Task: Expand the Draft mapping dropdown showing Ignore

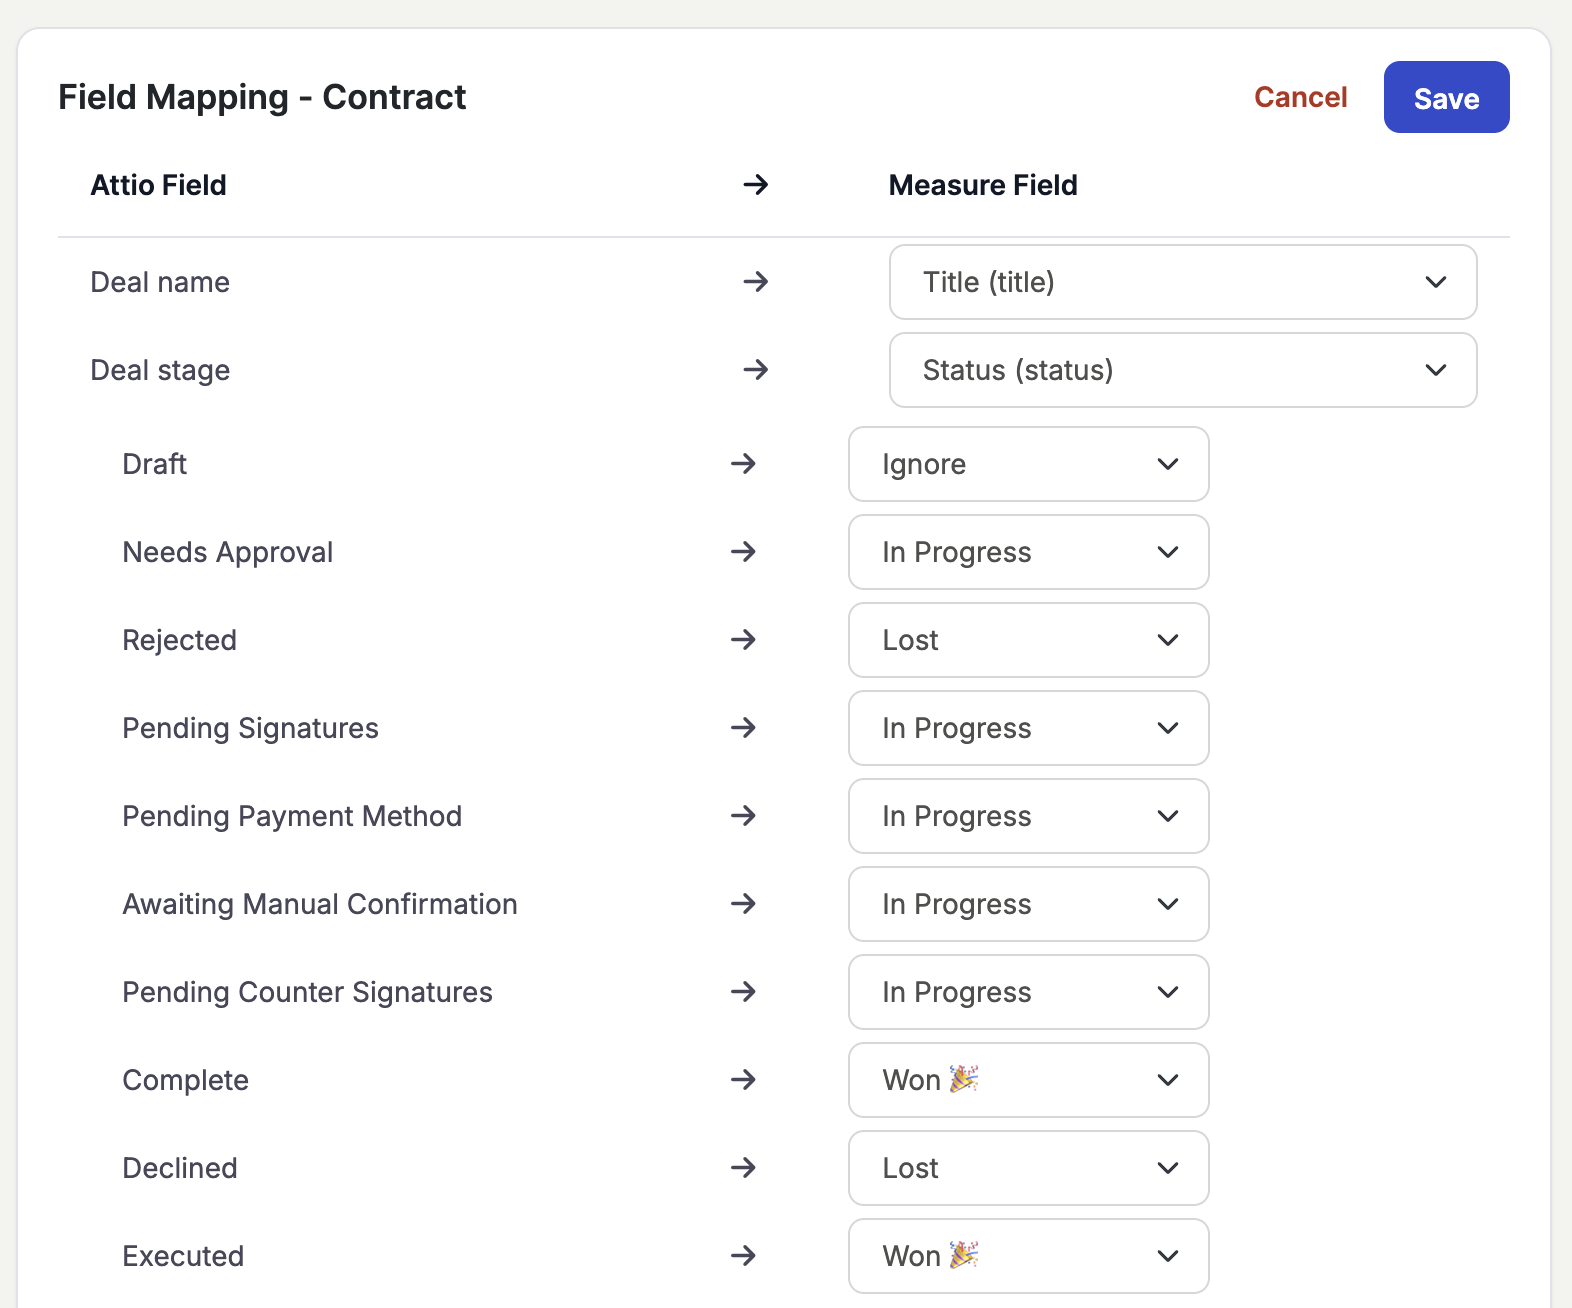Action: point(1028,464)
